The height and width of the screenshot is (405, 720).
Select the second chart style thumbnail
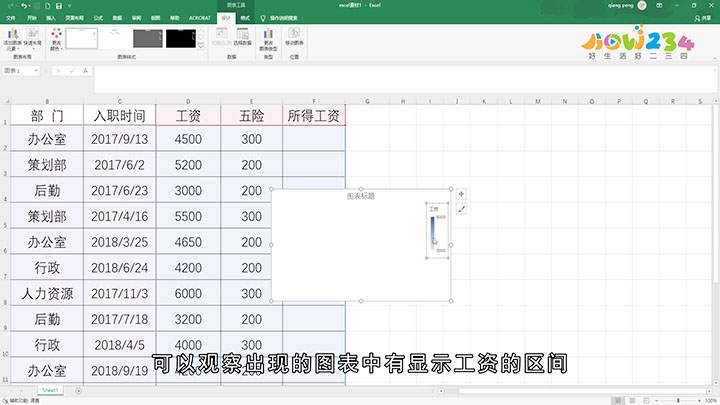[115, 38]
